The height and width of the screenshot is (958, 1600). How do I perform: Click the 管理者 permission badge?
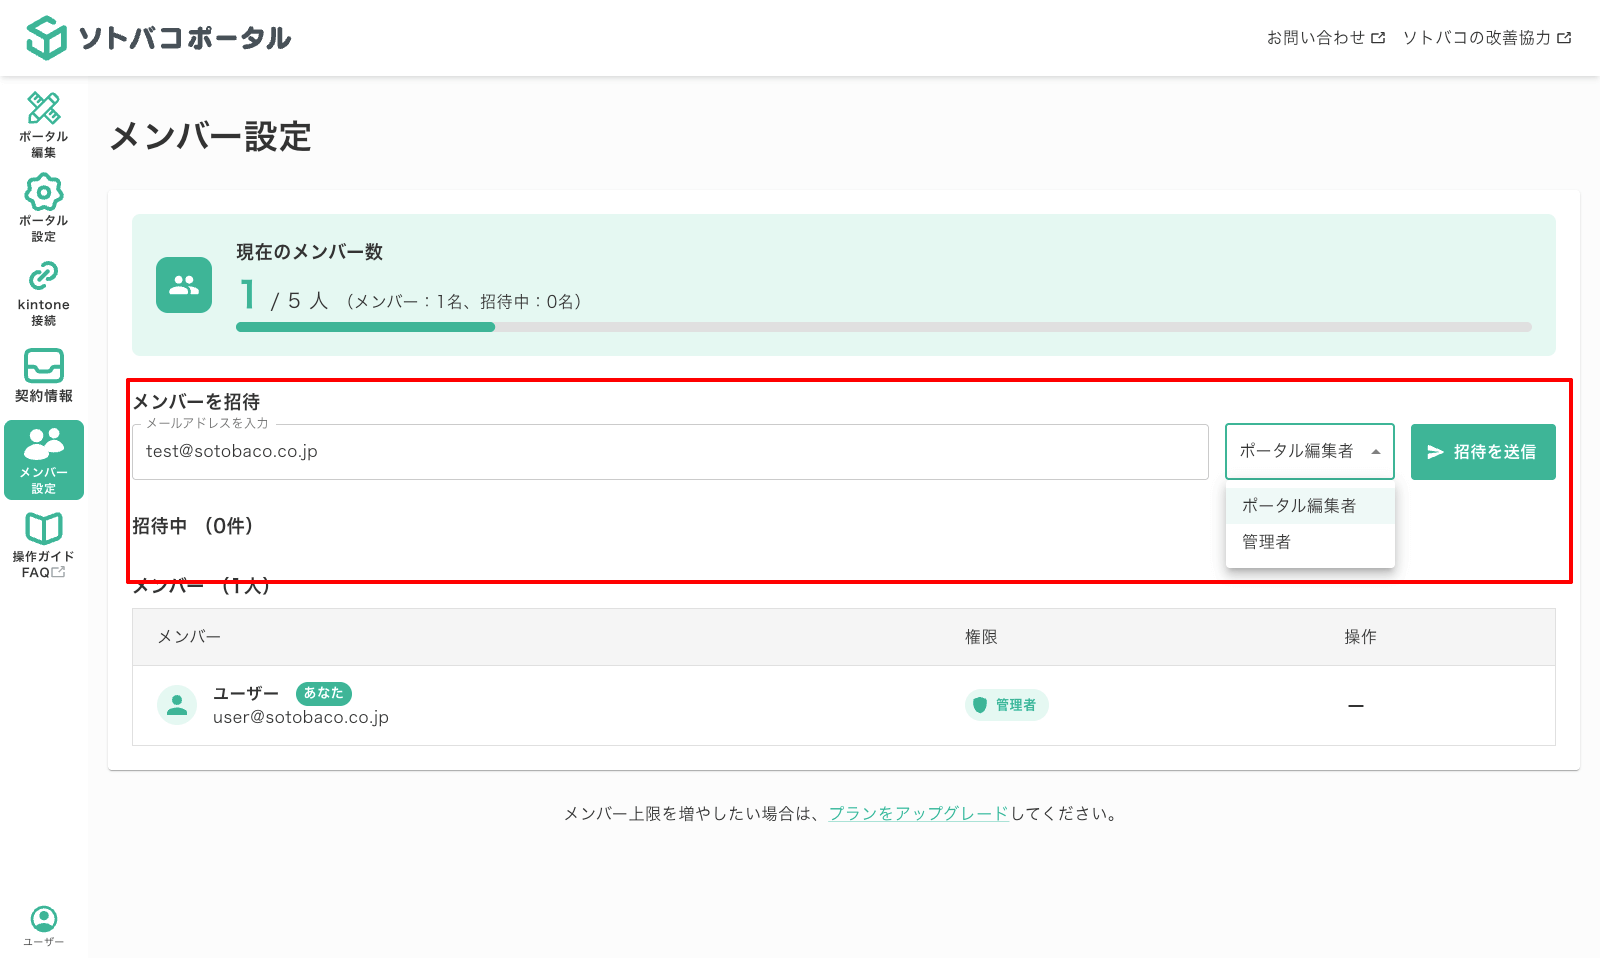pyautogui.click(x=1006, y=705)
